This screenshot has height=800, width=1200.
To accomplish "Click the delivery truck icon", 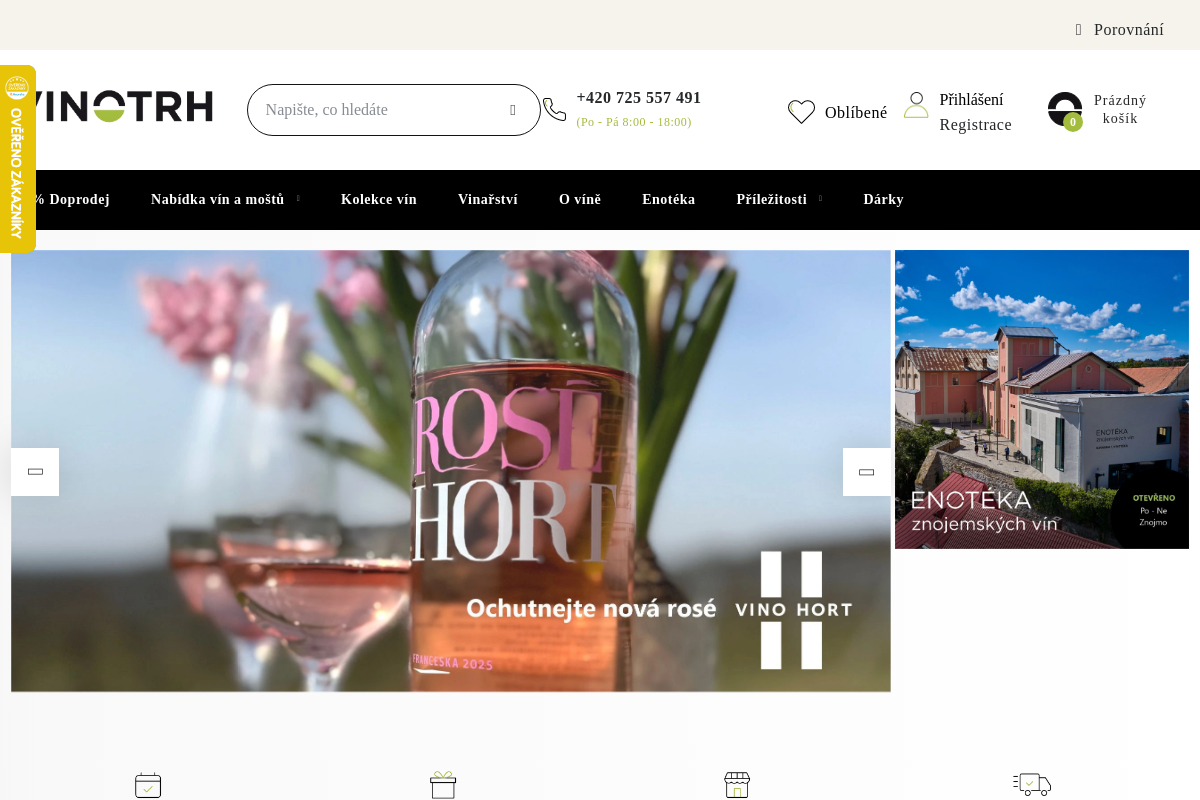I will pyautogui.click(x=1031, y=785).
